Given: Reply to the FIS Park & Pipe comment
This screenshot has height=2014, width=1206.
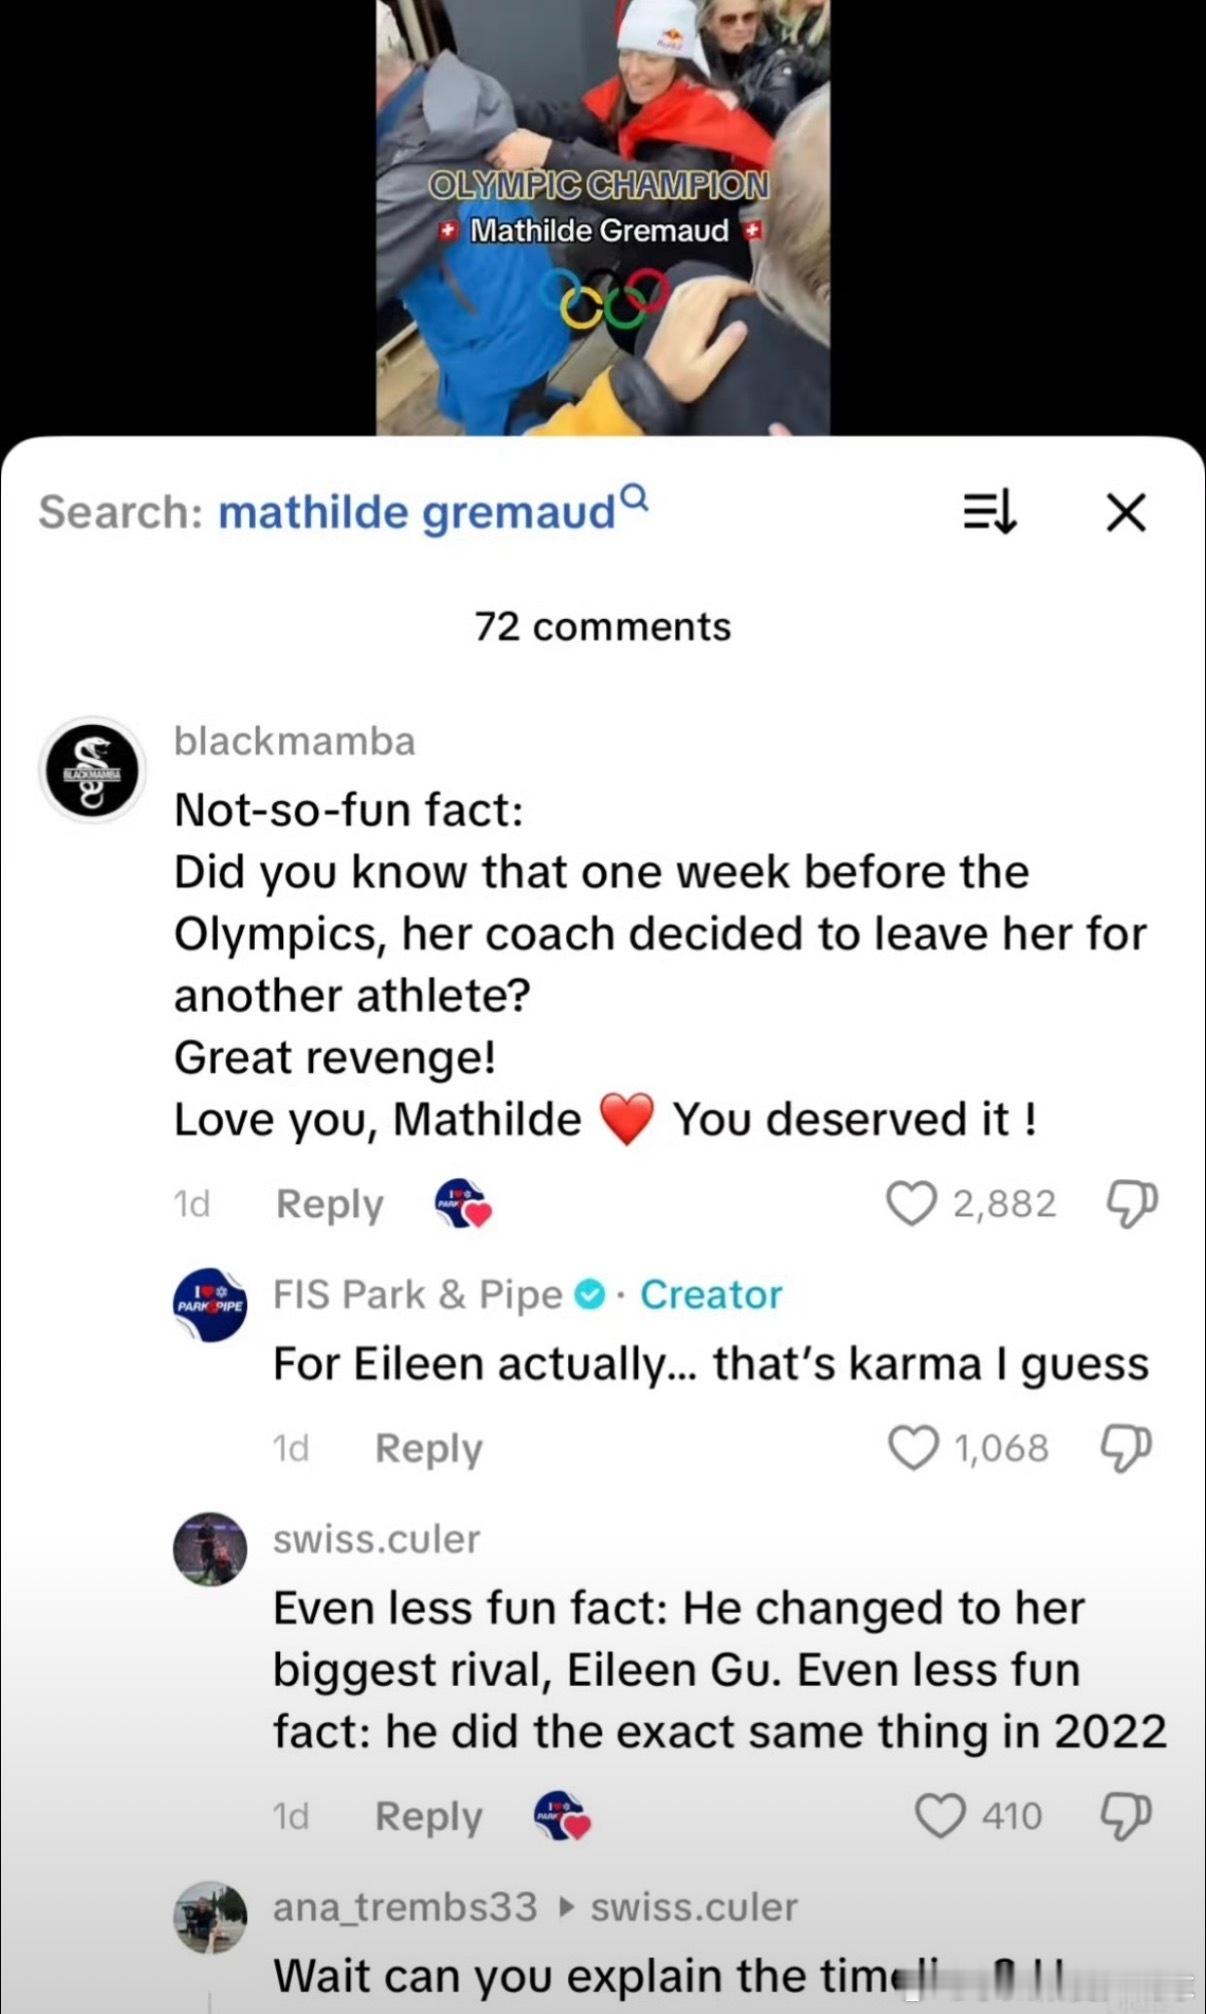Looking at the screenshot, I should point(428,1448).
